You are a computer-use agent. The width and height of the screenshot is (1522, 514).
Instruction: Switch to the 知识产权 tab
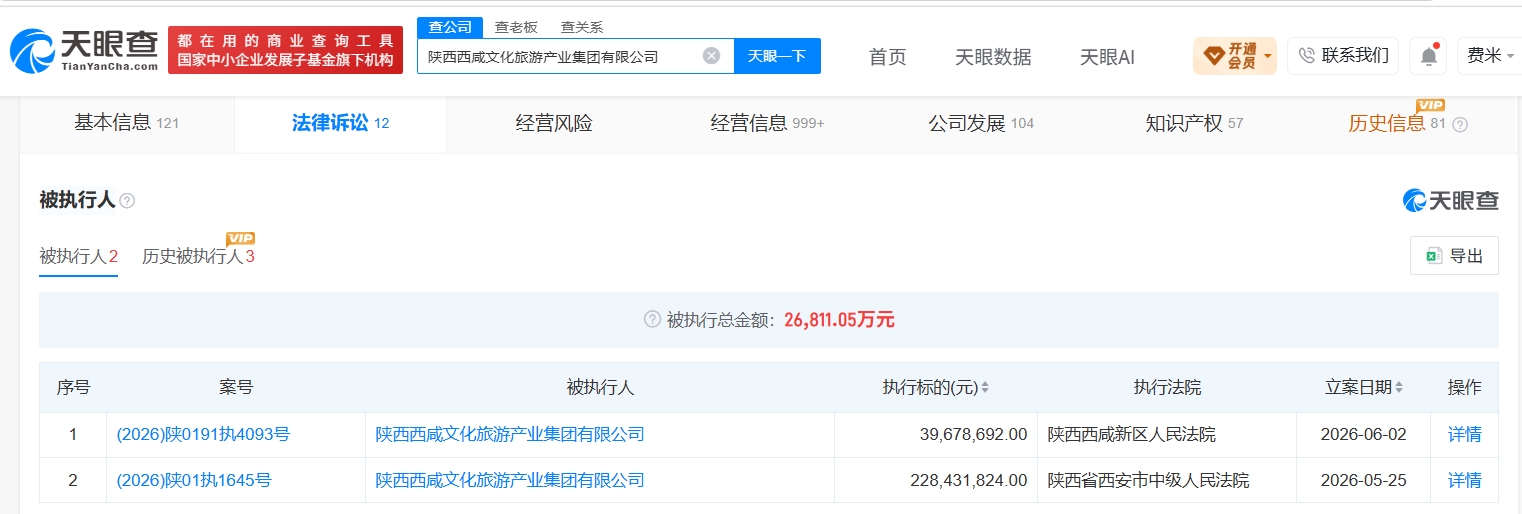(1194, 124)
